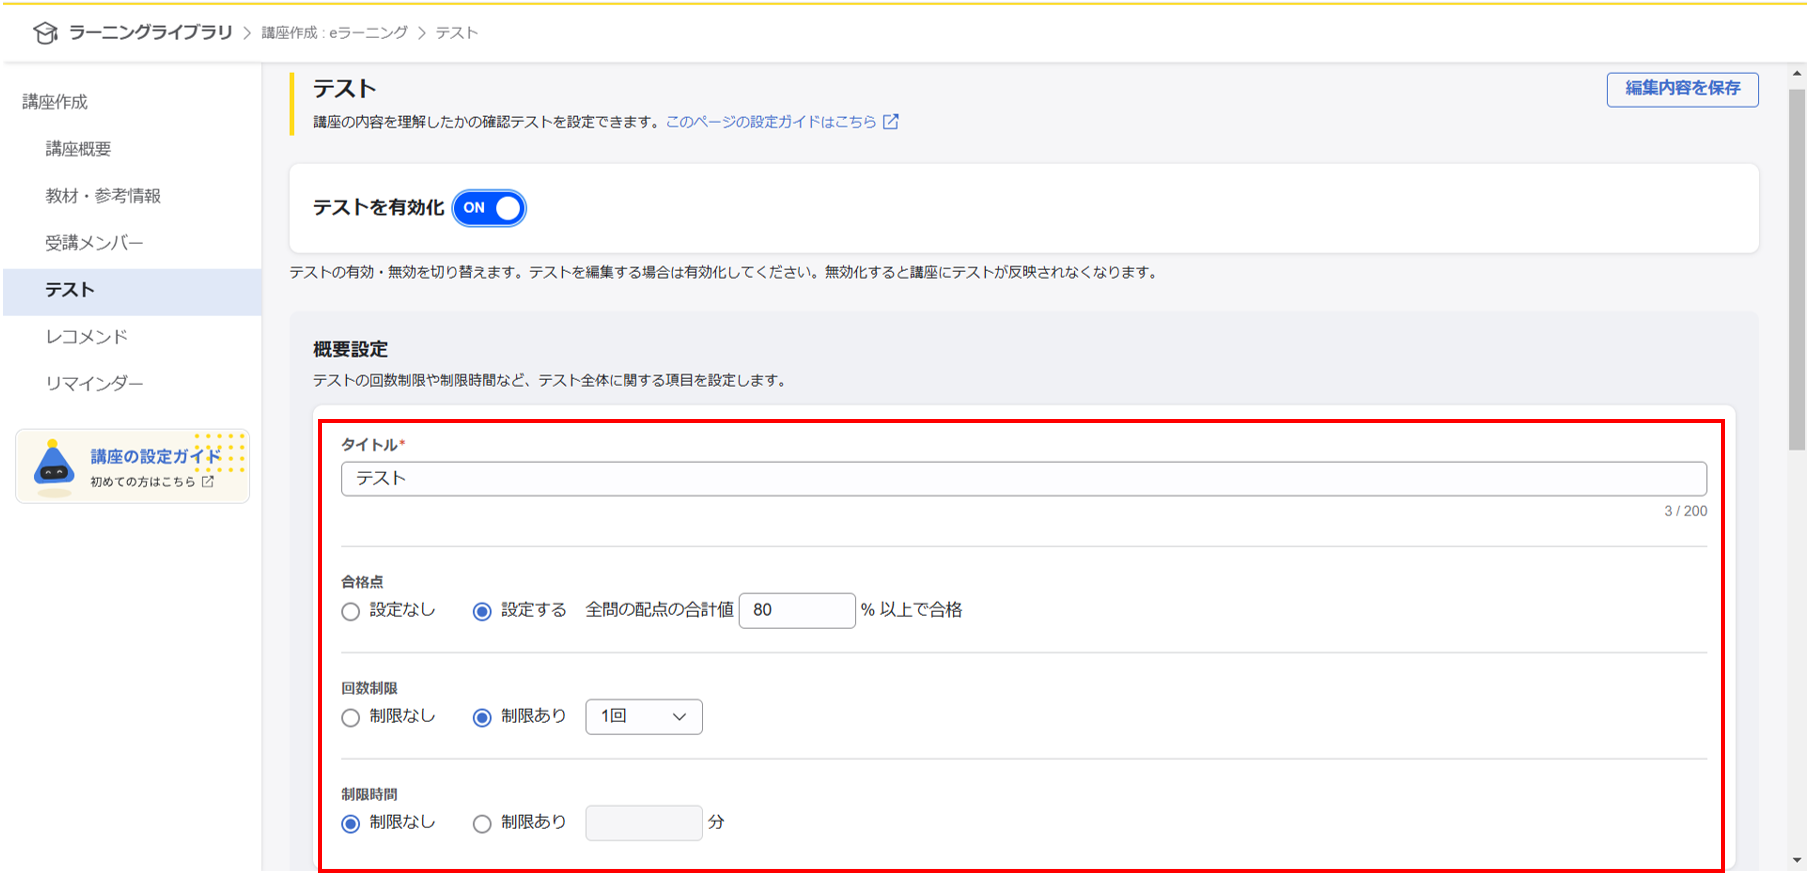Screen dimensions: 1814x877
Task: Click the scrollbar up arrow
Action: pos(1797,73)
